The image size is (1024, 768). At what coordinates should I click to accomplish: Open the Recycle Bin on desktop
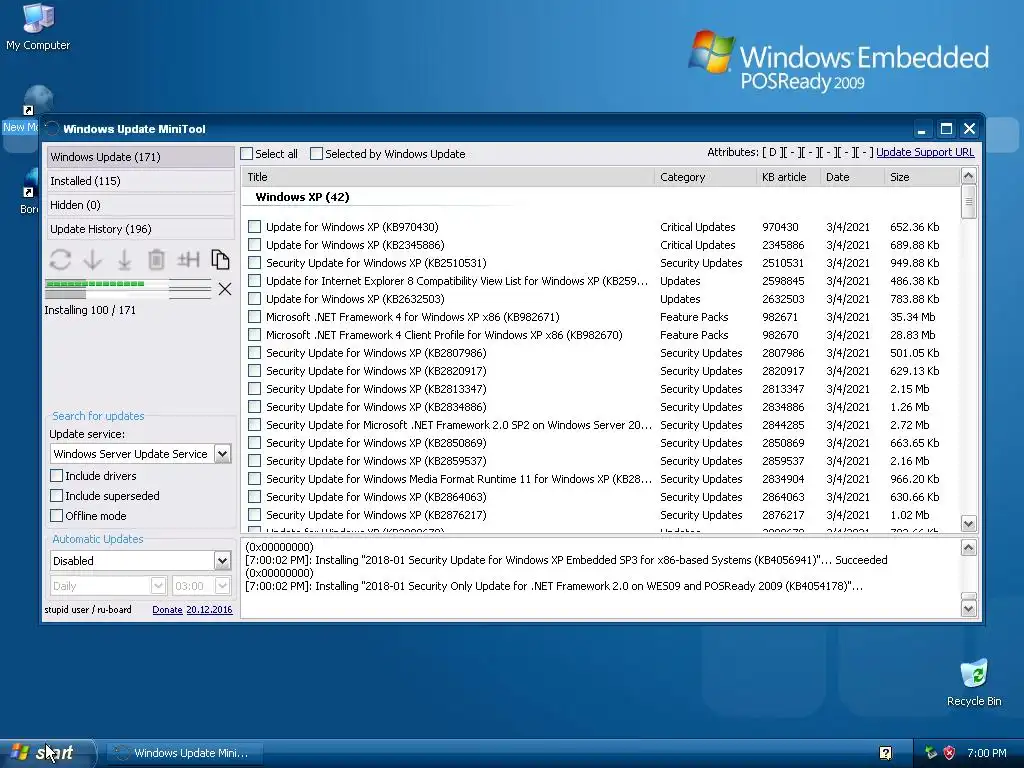click(974, 682)
